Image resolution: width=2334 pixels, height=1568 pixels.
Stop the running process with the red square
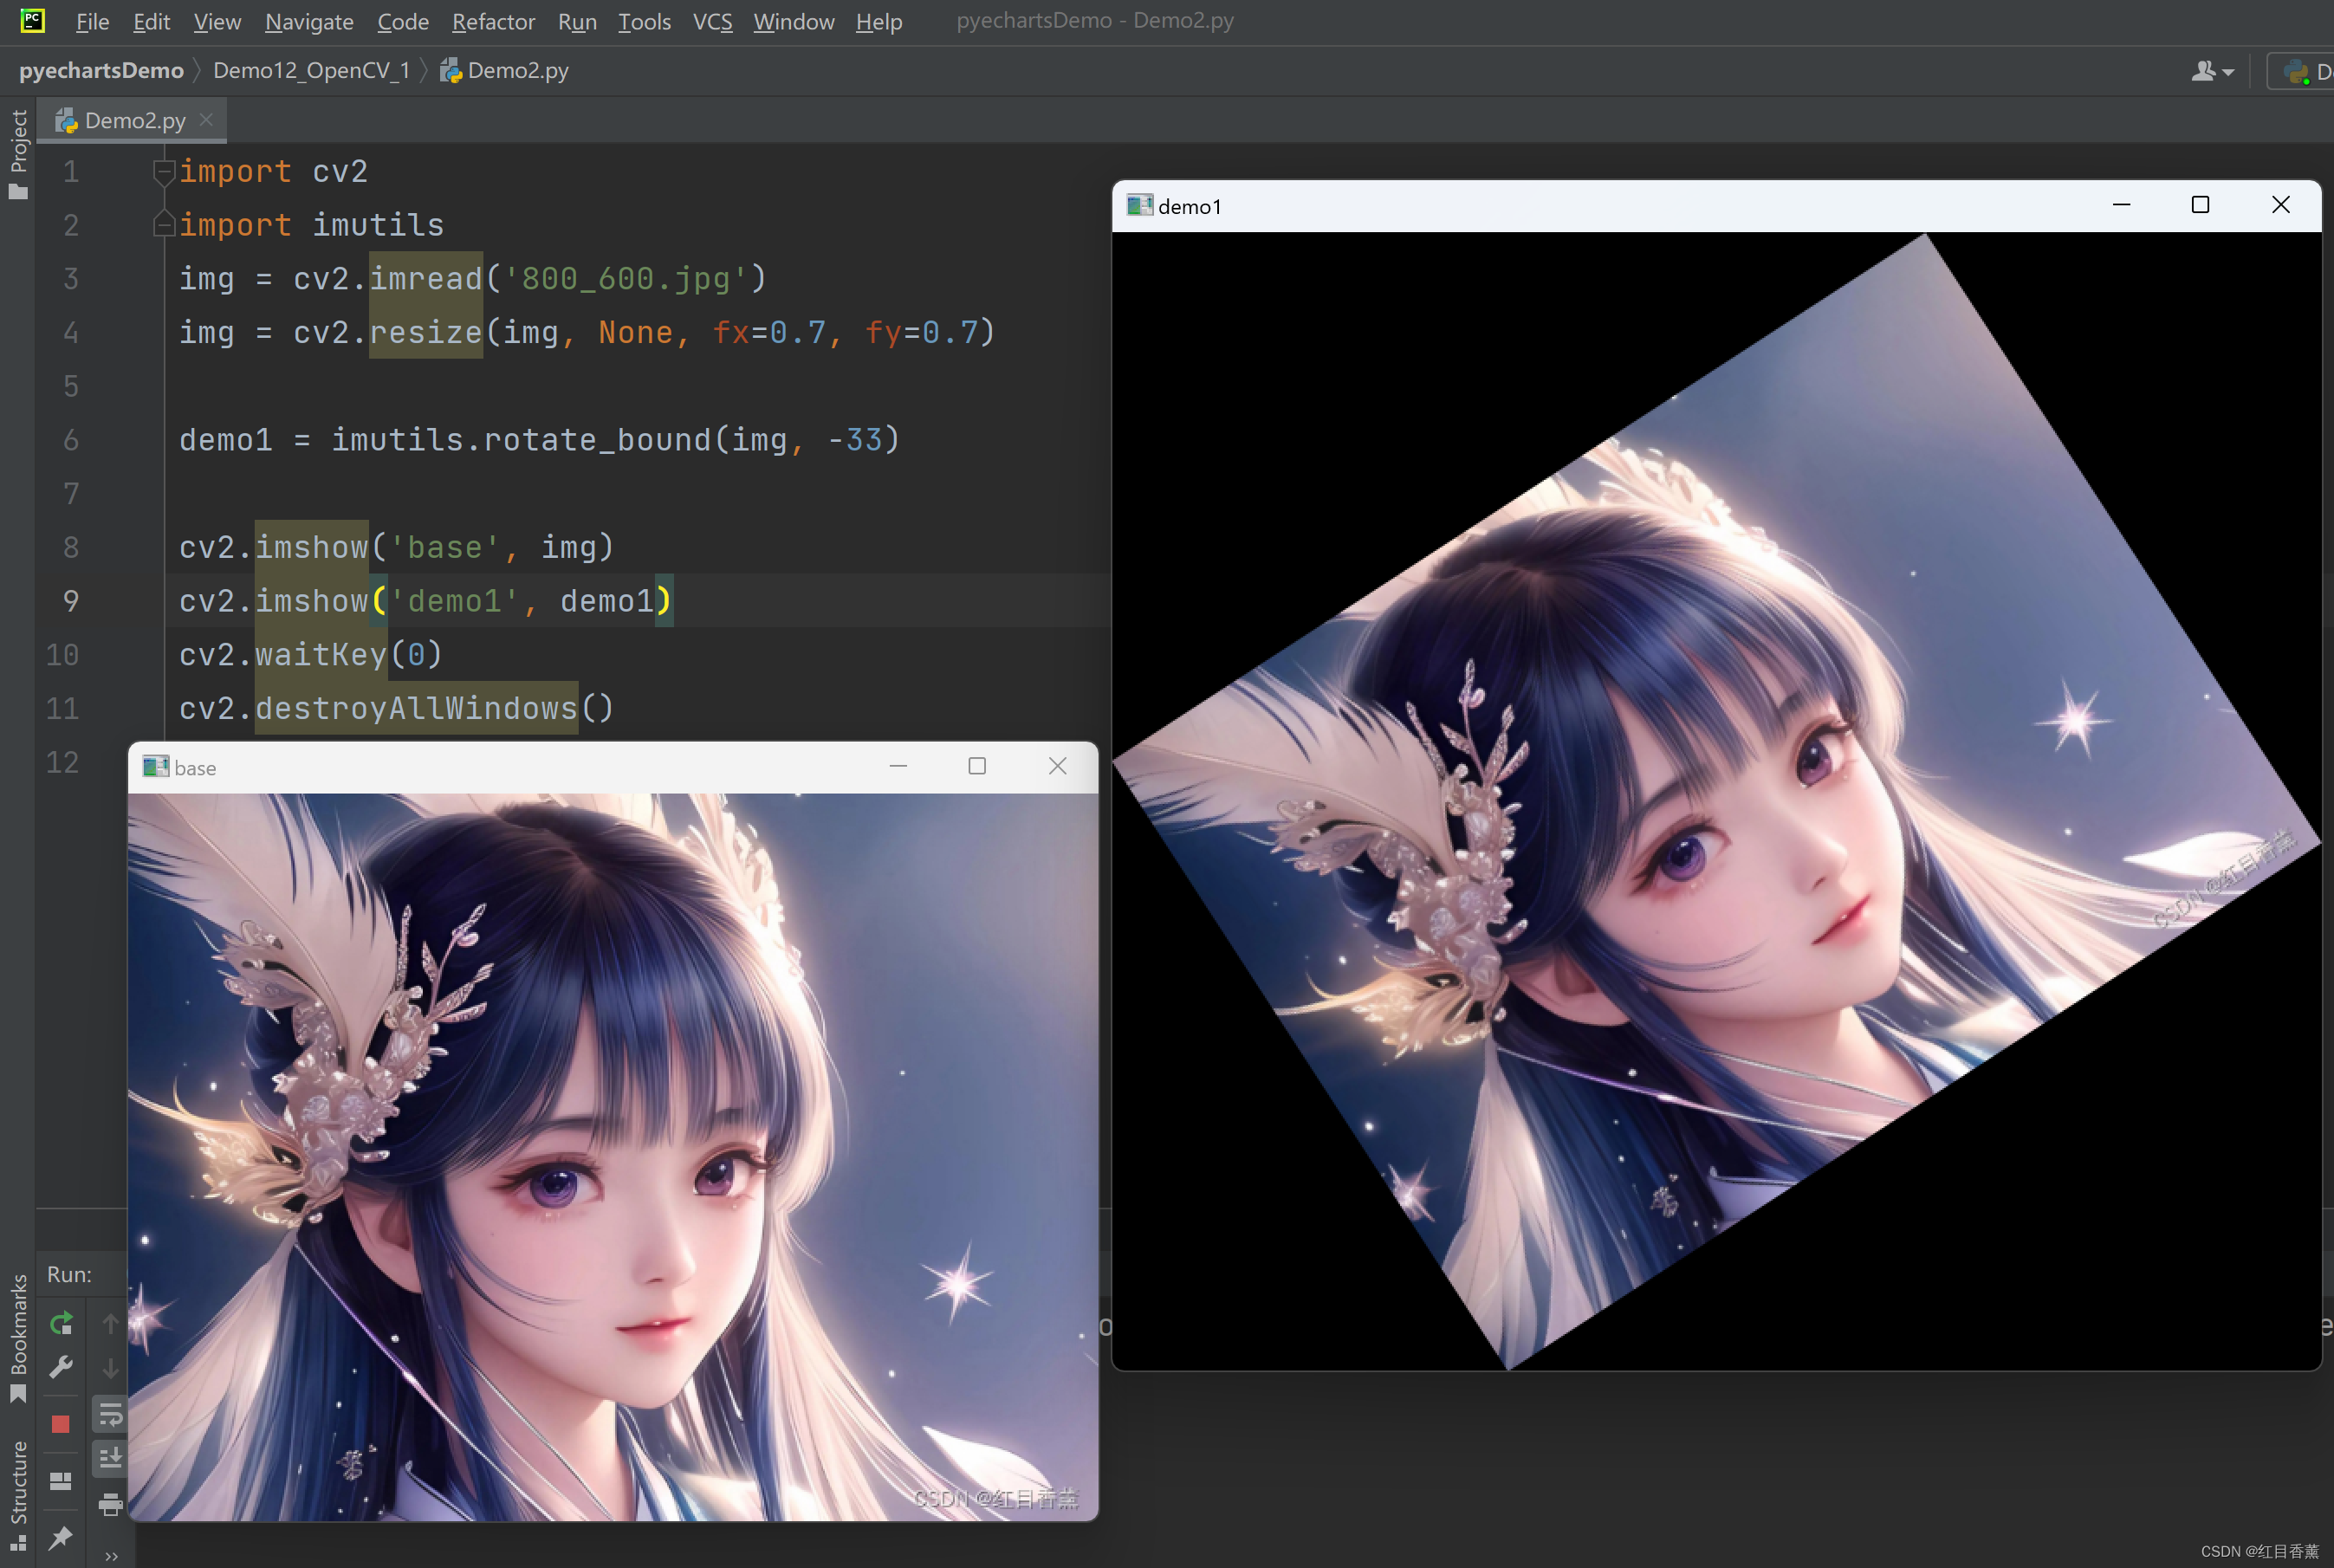click(61, 1424)
